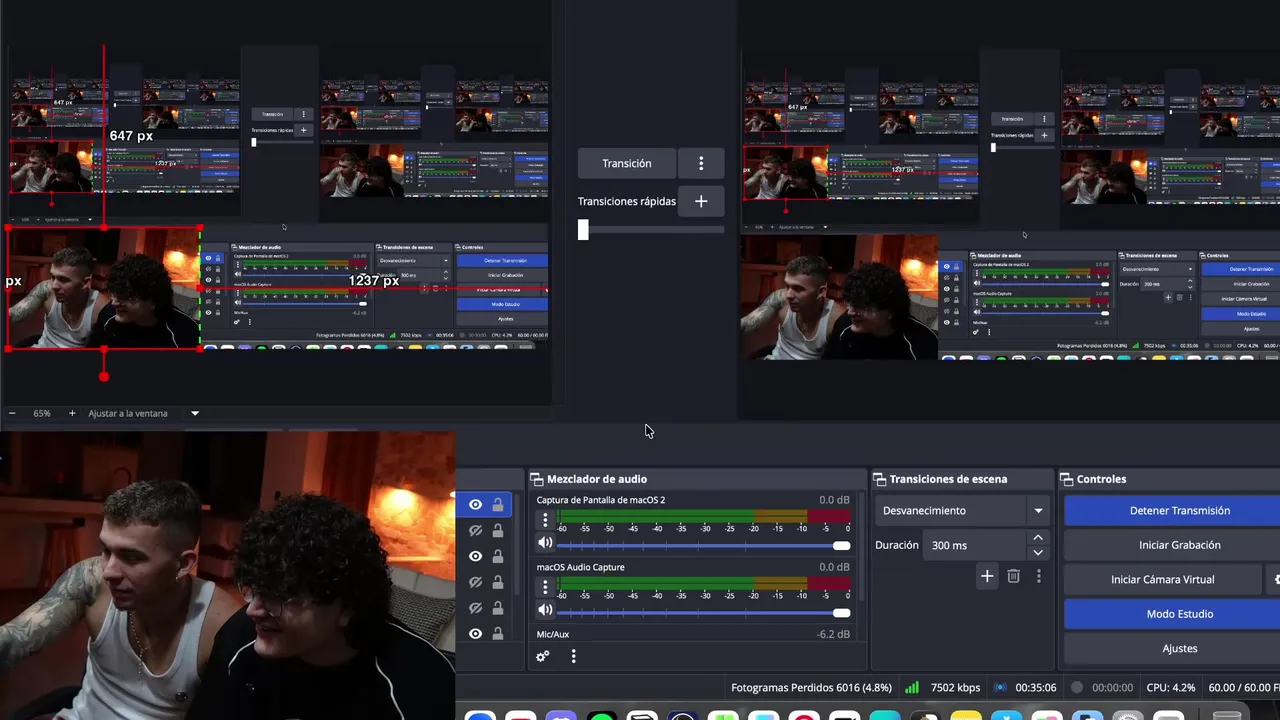
Task: Click the 60.00 / 60.00 FPS status
Action: coord(1244,687)
